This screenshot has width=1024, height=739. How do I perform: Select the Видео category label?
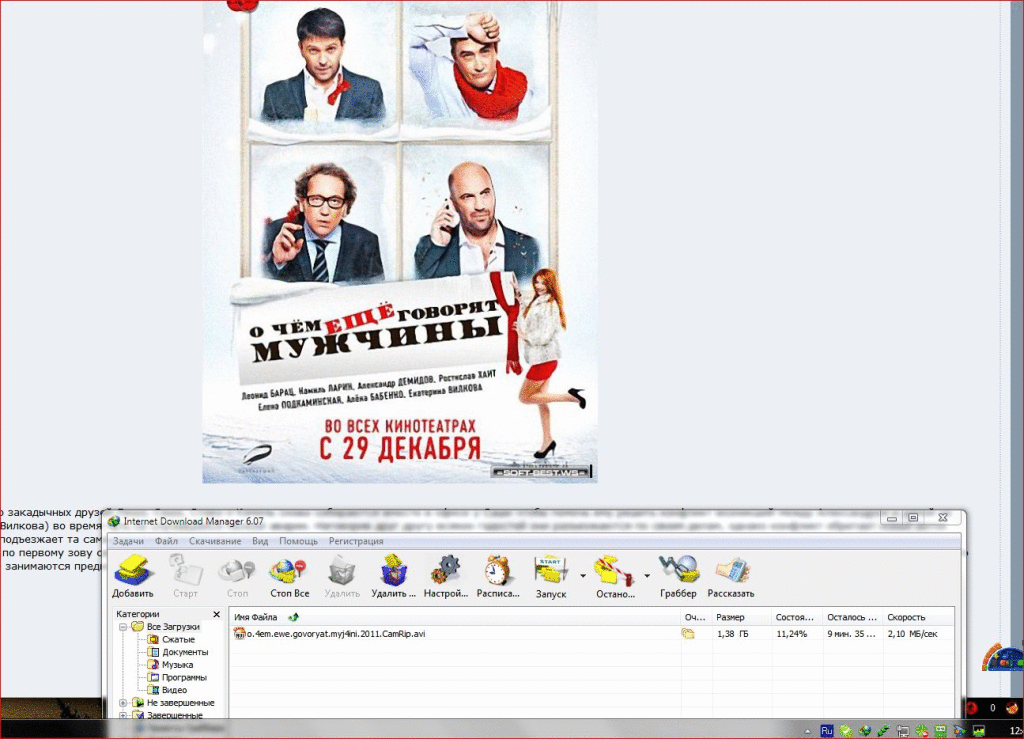click(x=174, y=690)
